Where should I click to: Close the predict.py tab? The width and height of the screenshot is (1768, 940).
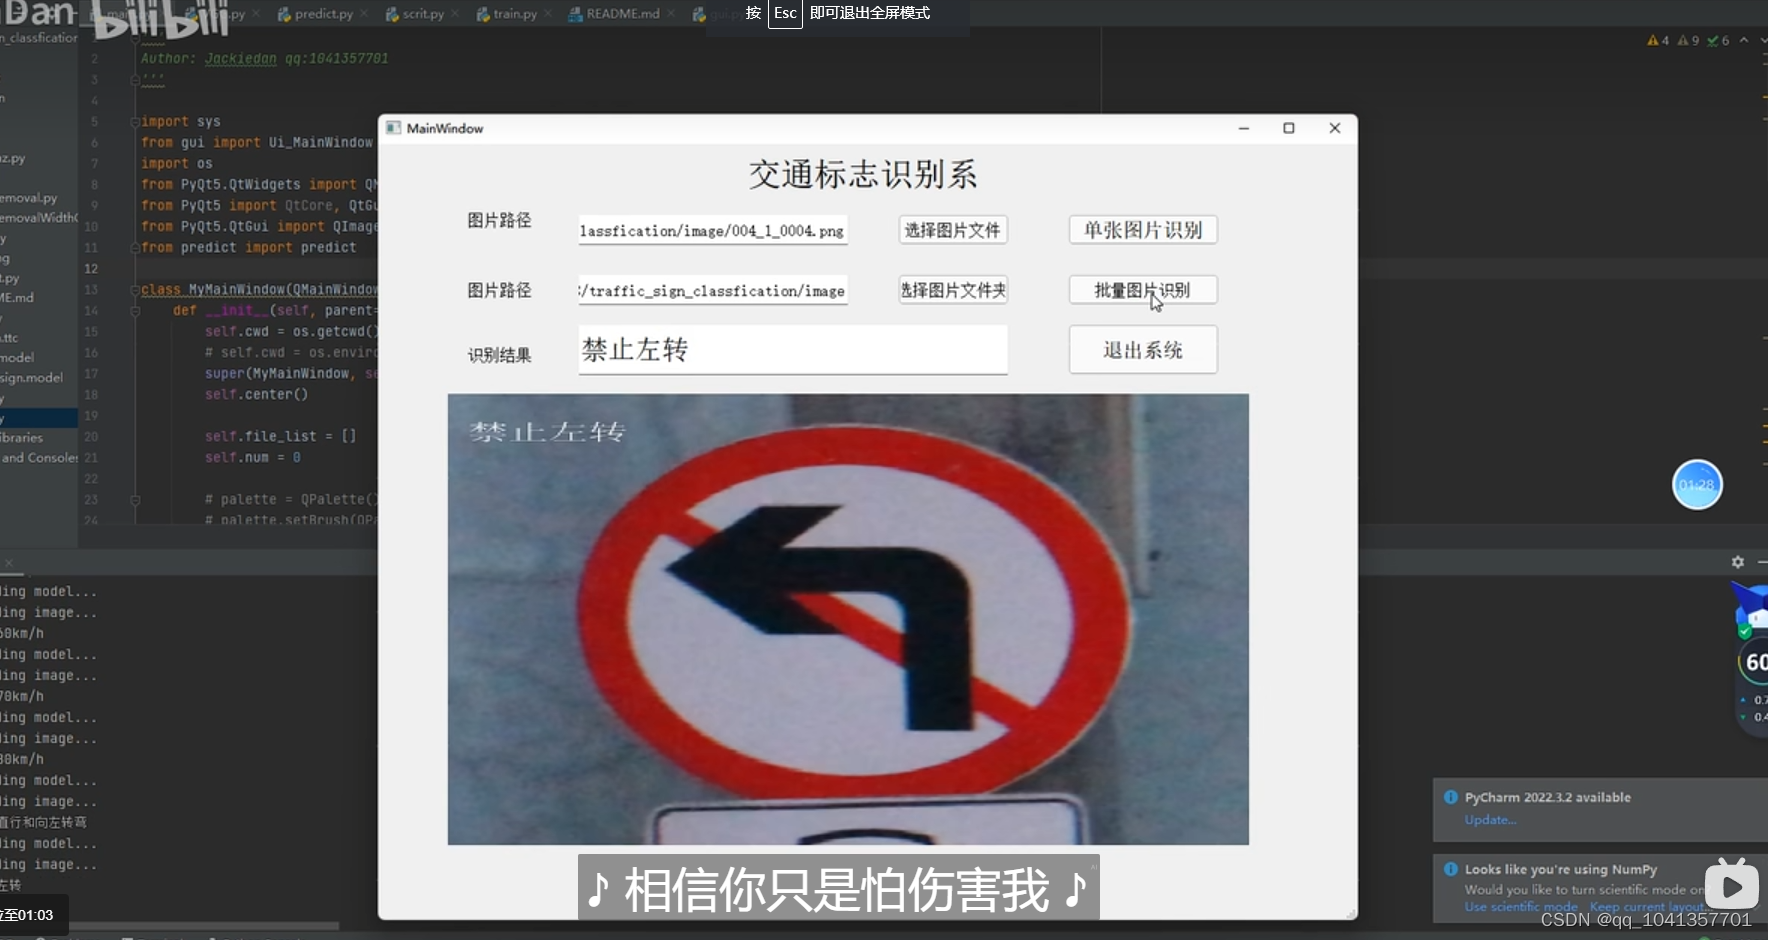click(x=364, y=14)
